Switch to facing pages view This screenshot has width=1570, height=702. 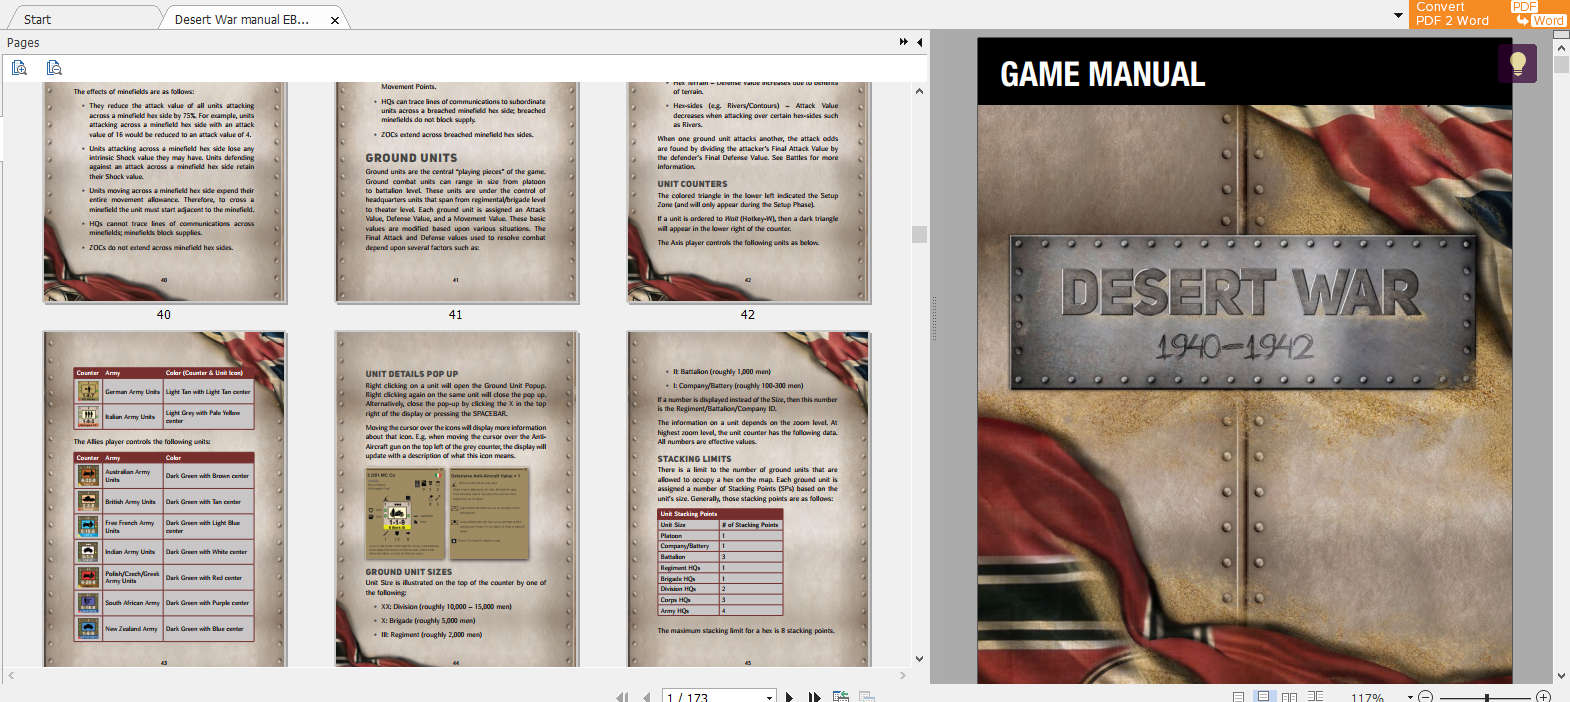click(1289, 697)
